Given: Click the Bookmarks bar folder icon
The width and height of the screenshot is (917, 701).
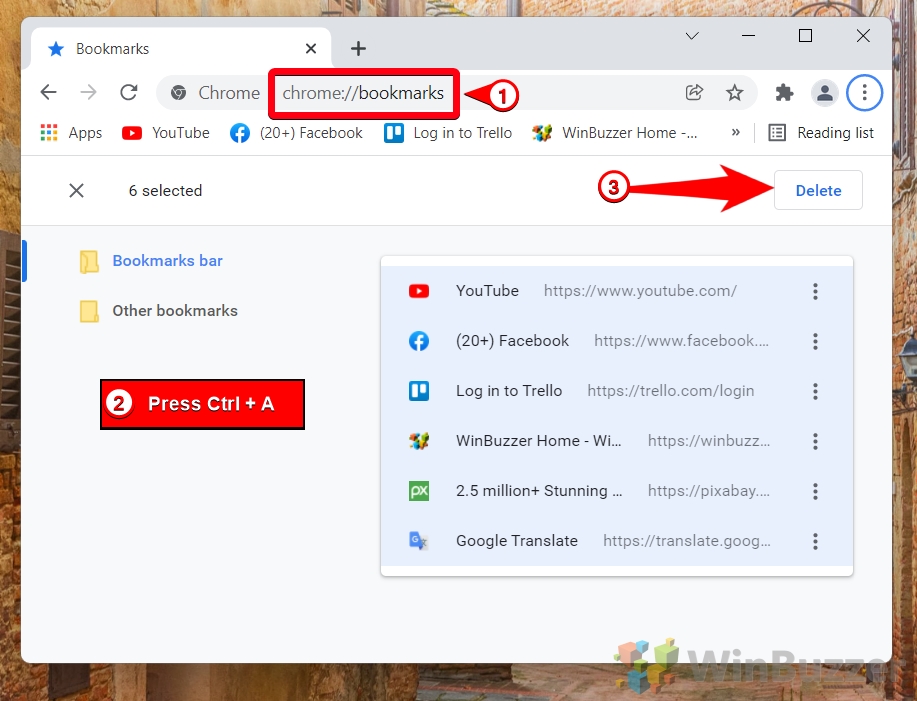Looking at the screenshot, I should (x=89, y=262).
